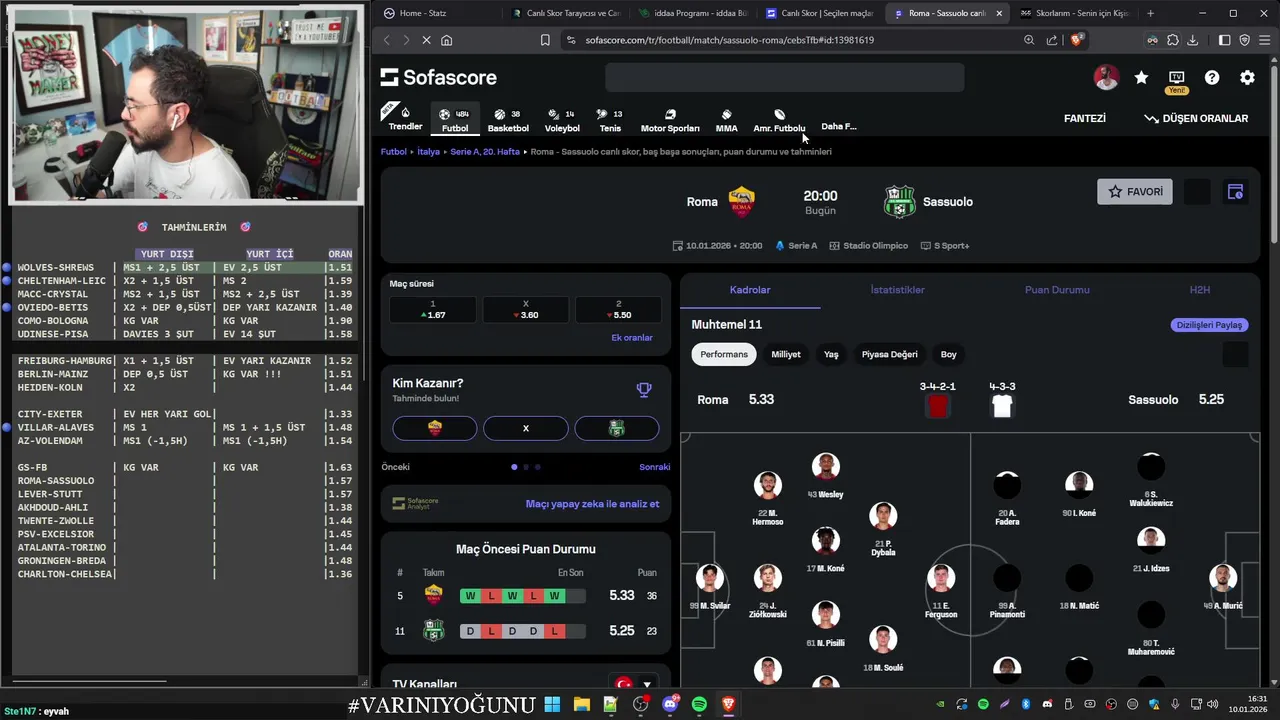Click the İtalya breadcrumb link
1280x720 pixels.
click(x=429, y=152)
